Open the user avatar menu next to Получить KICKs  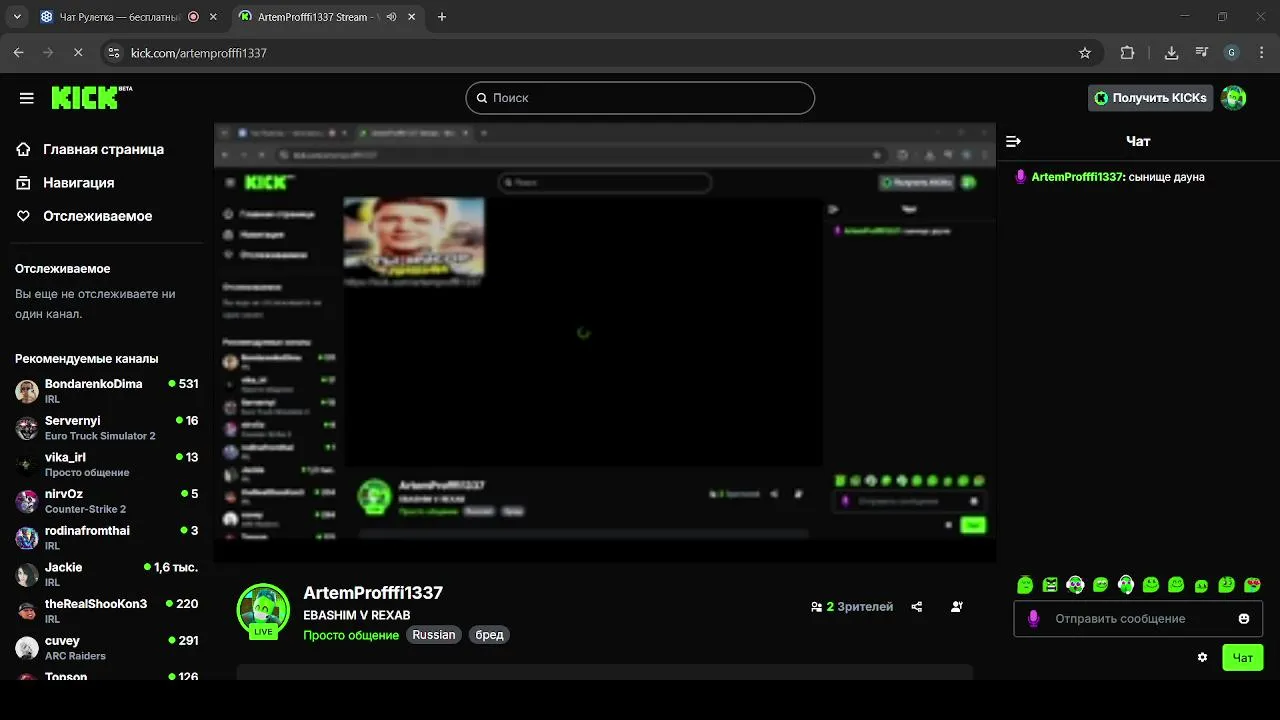(1234, 98)
